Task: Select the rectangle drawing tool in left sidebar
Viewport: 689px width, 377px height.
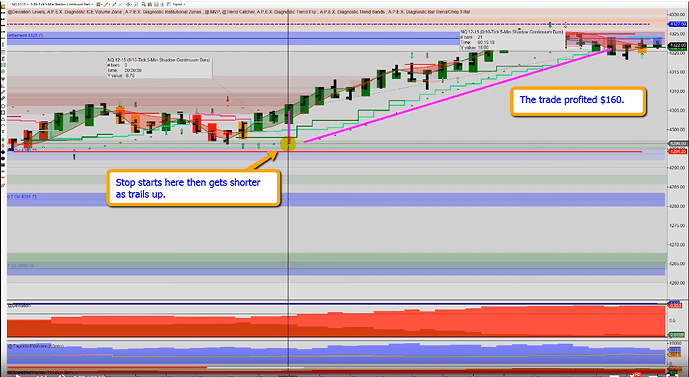Action: pos(3,112)
